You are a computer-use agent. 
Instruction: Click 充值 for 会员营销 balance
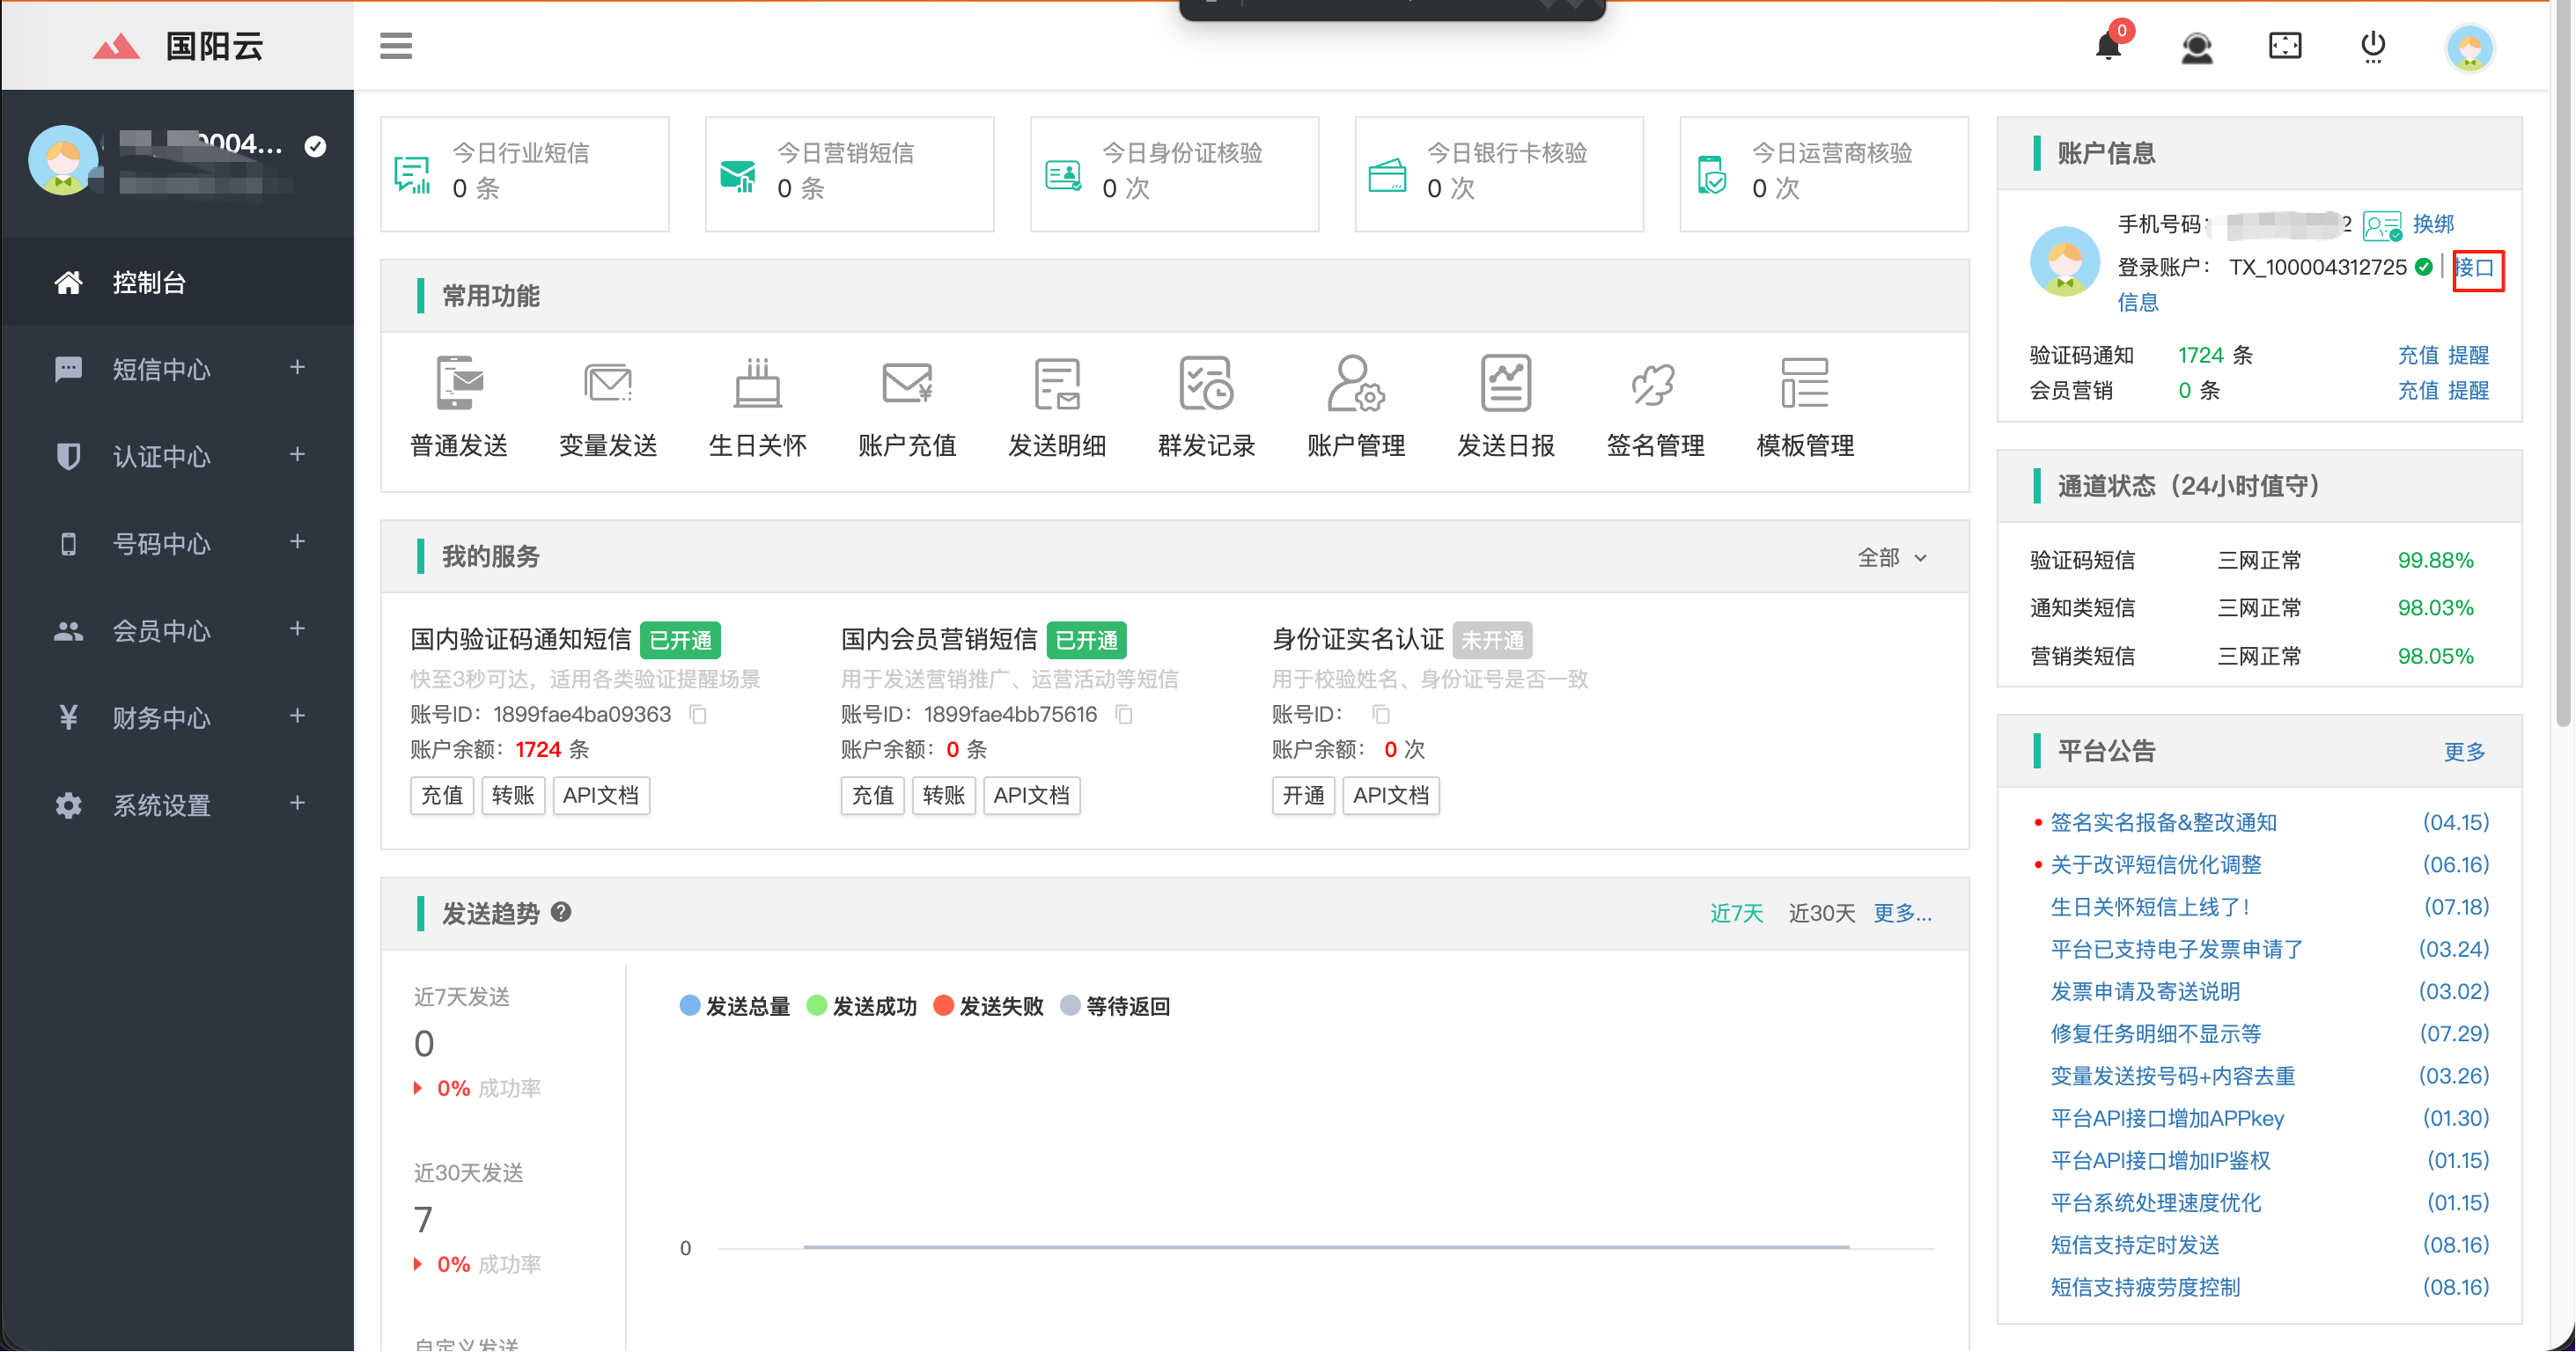pyautogui.click(x=2418, y=390)
